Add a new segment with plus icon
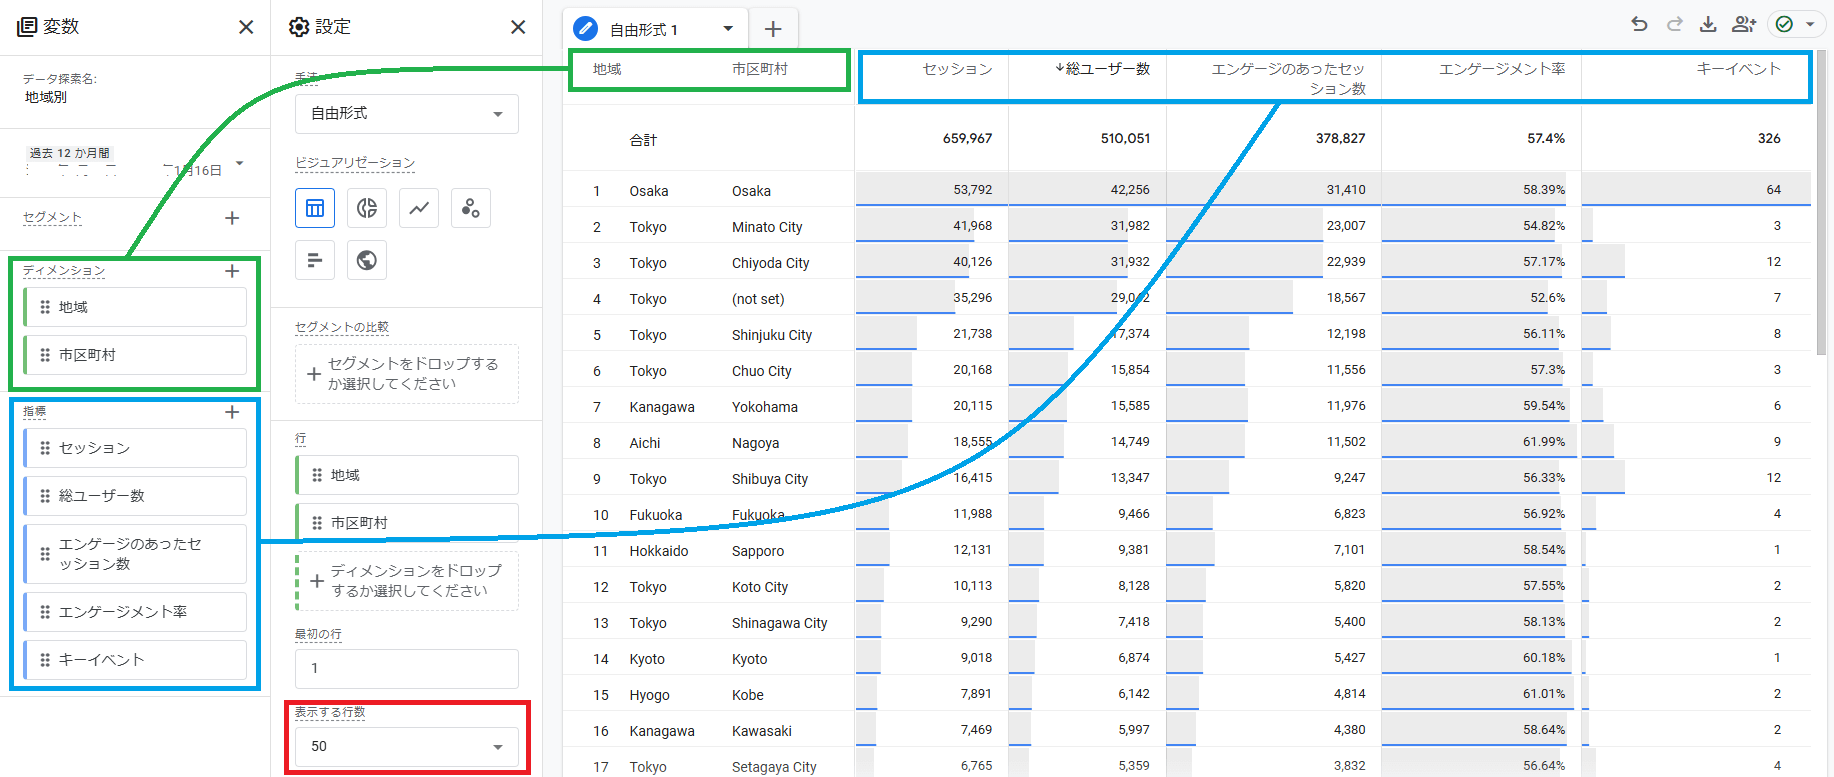 232,218
